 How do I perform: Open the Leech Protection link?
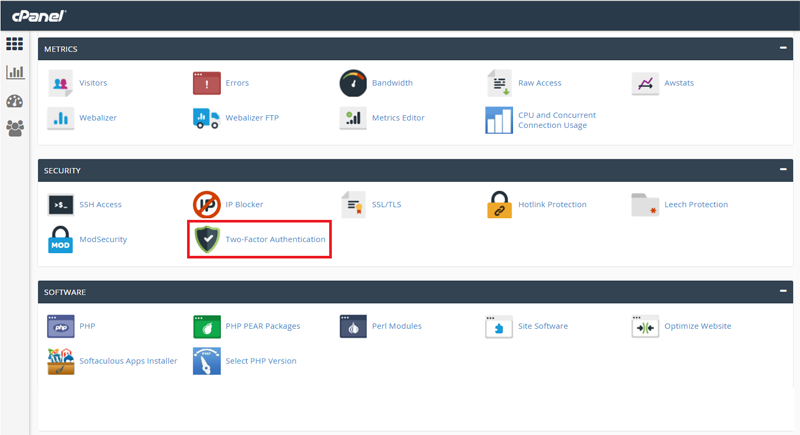point(696,204)
